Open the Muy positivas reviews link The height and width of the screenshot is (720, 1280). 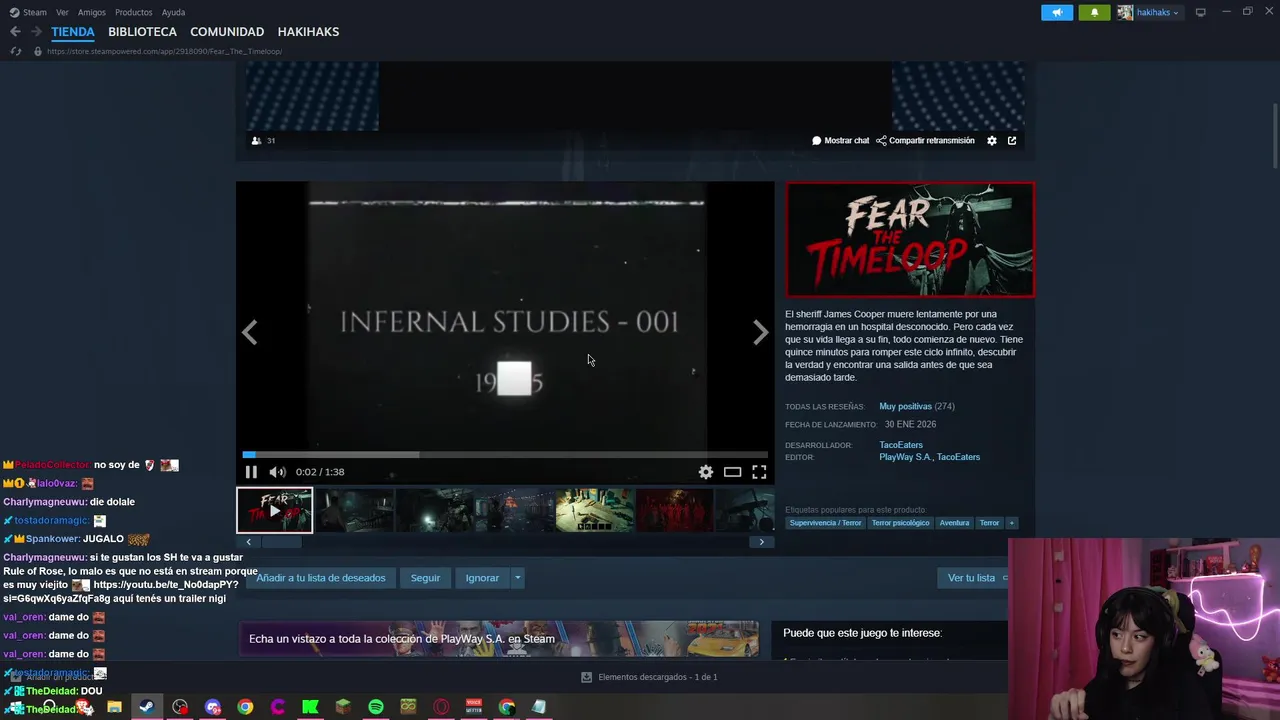click(905, 407)
